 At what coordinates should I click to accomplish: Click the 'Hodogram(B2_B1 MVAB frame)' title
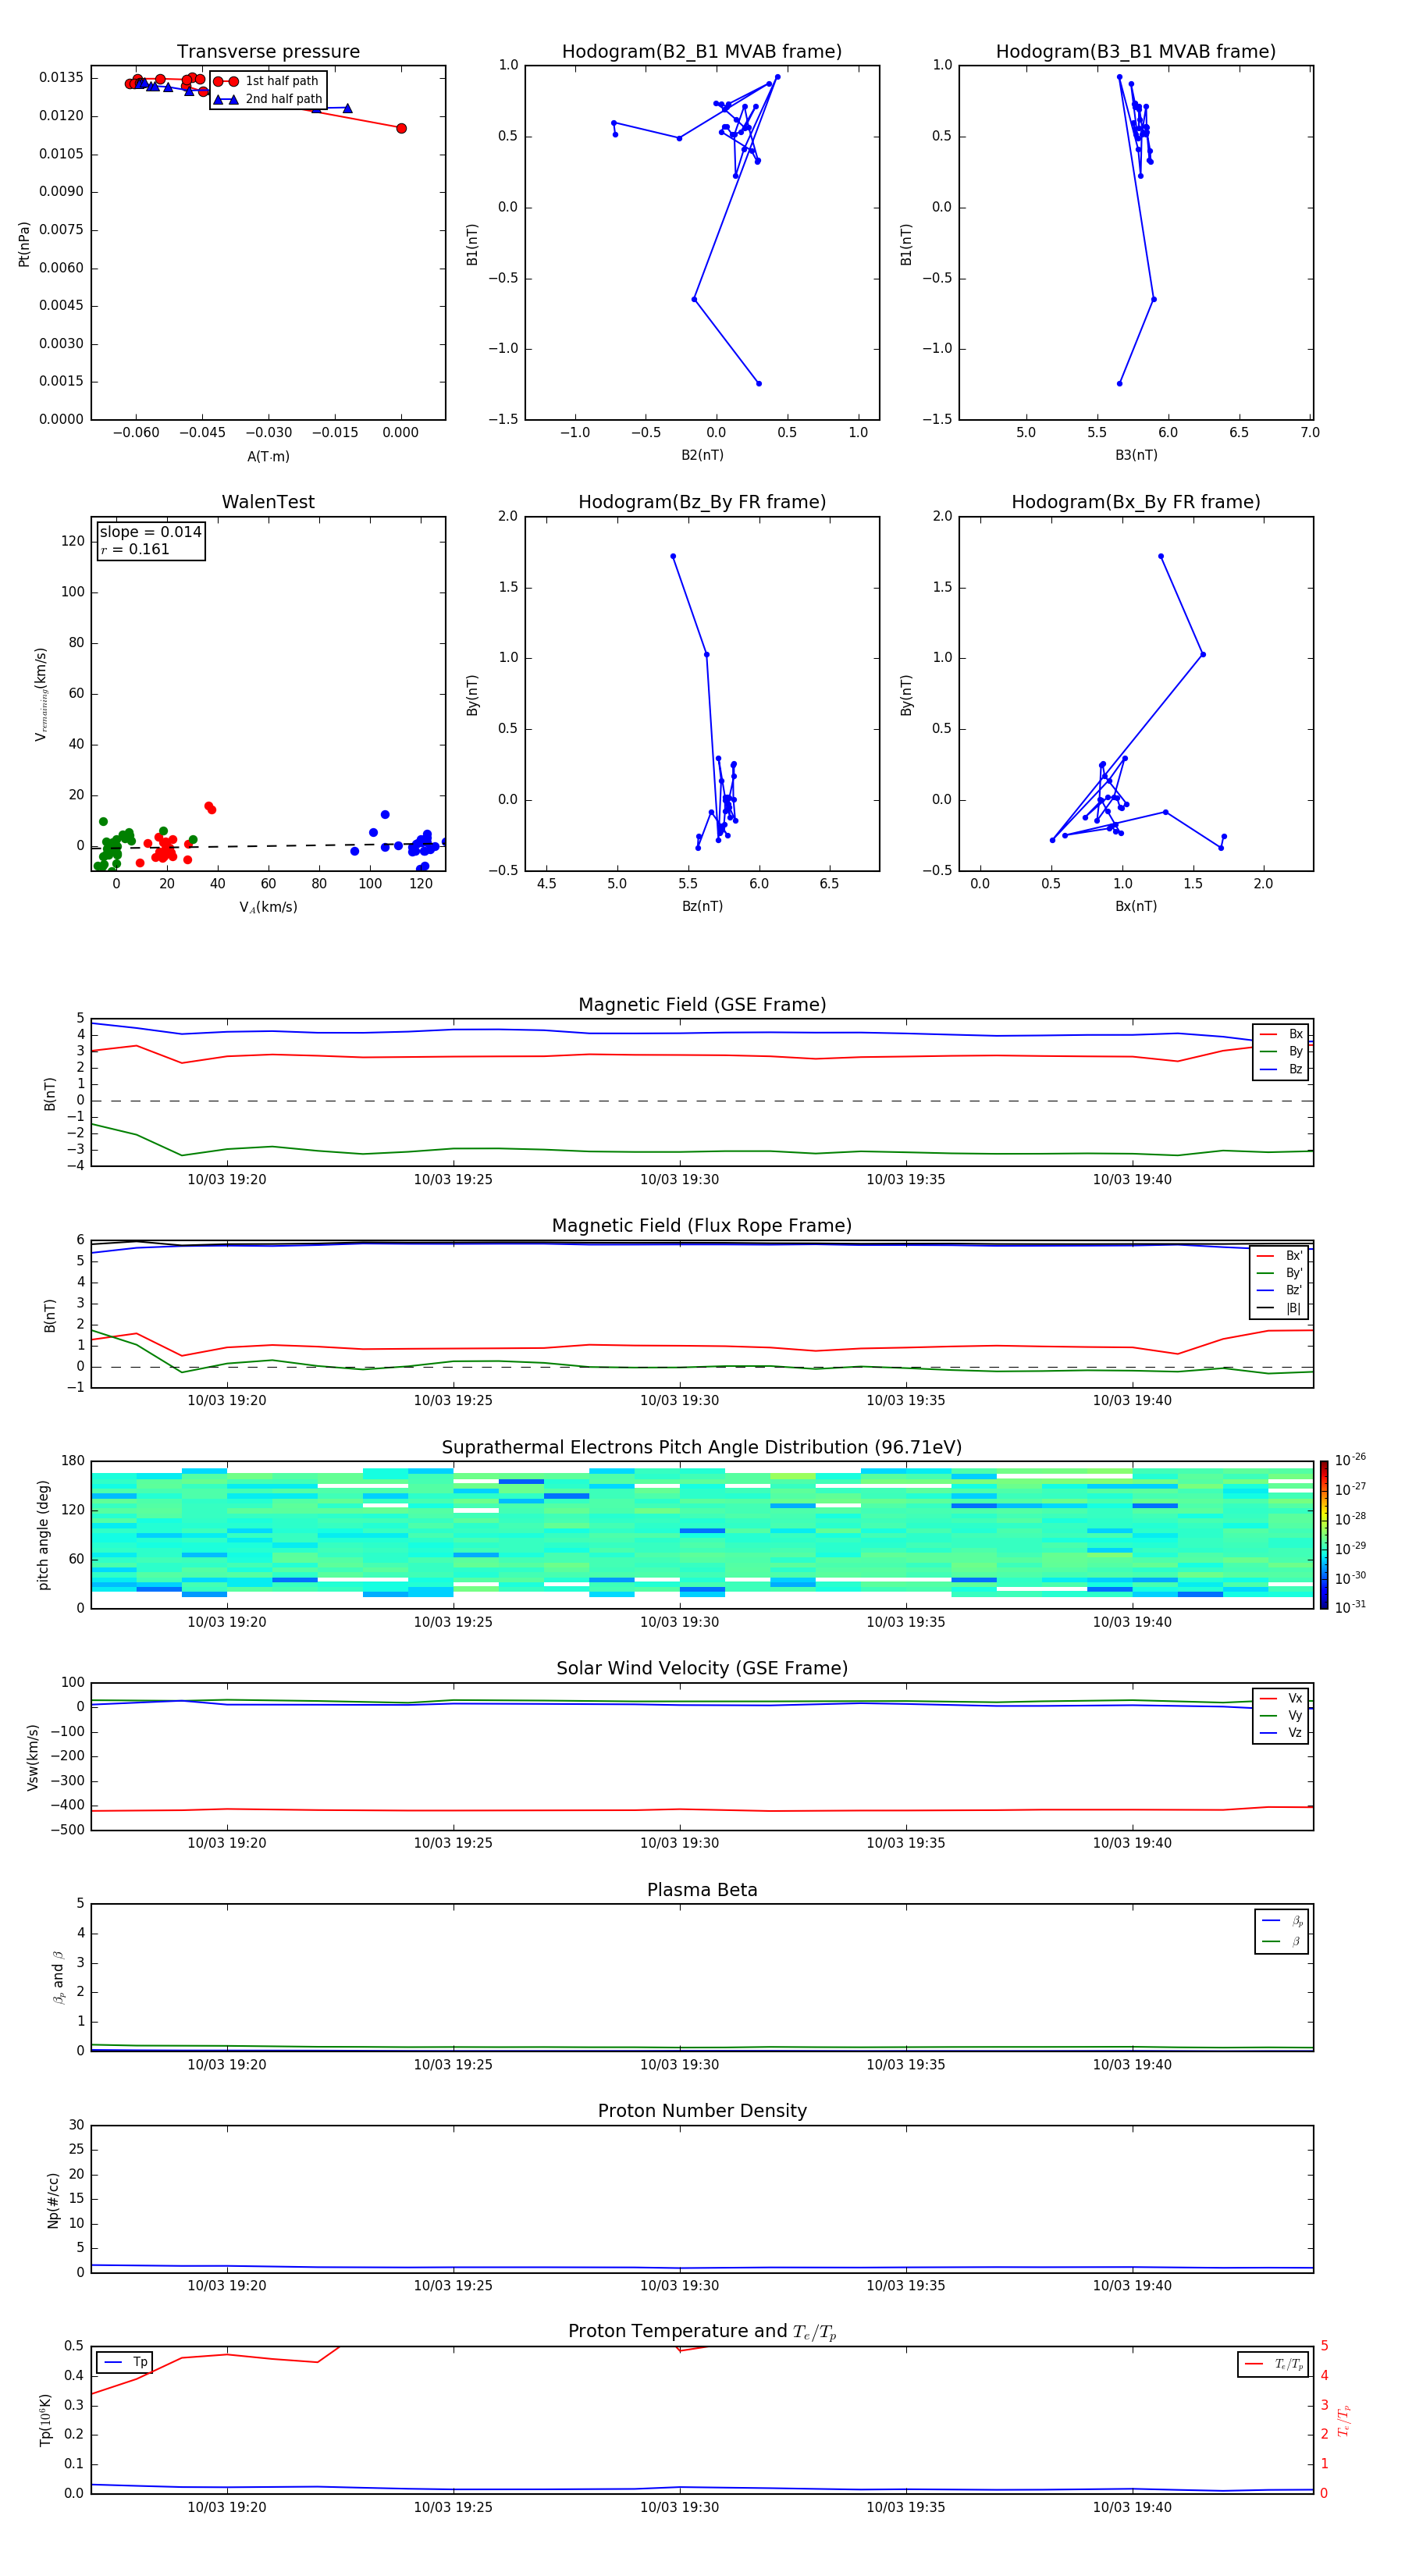(702, 51)
